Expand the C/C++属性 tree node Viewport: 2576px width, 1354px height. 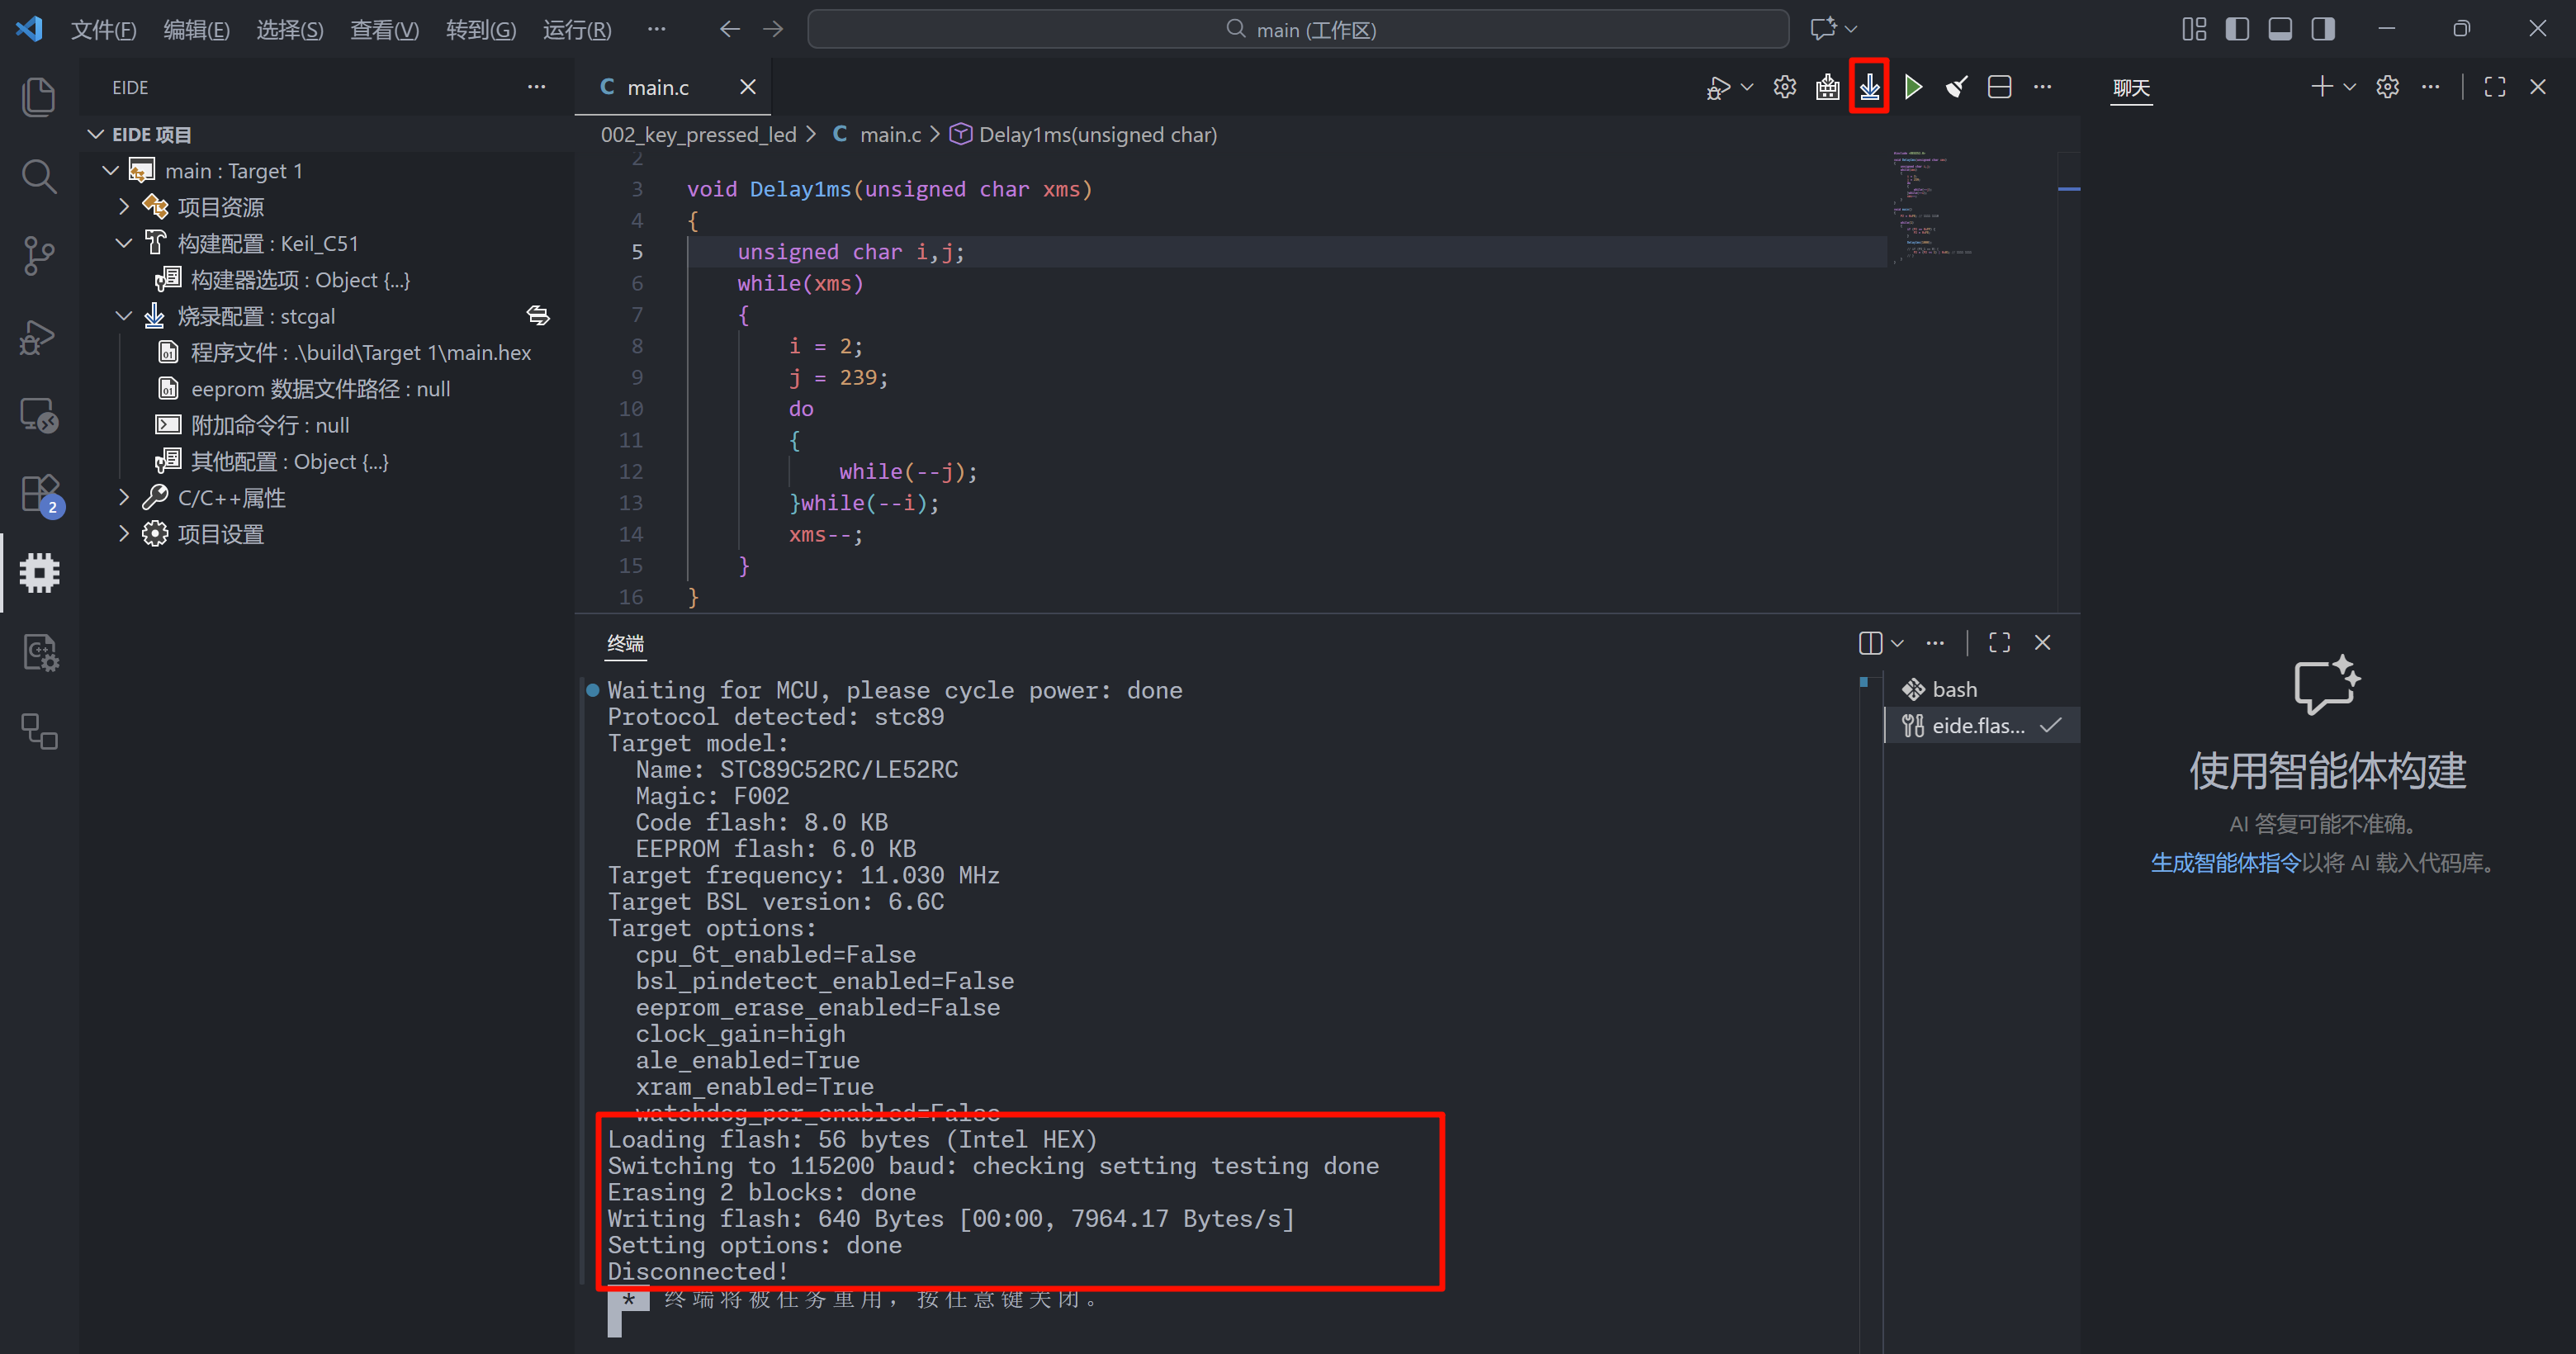(x=124, y=497)
